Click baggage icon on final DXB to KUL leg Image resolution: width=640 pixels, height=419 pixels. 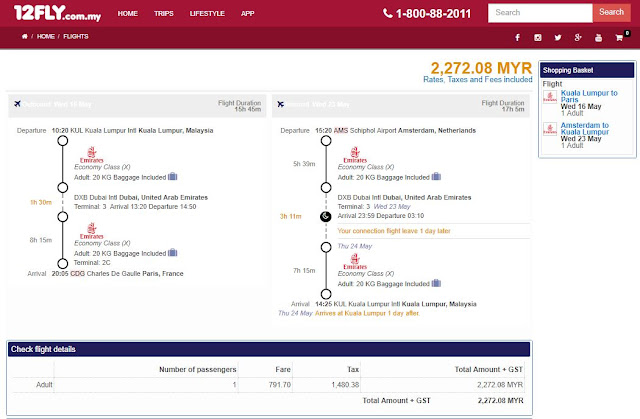436,283
